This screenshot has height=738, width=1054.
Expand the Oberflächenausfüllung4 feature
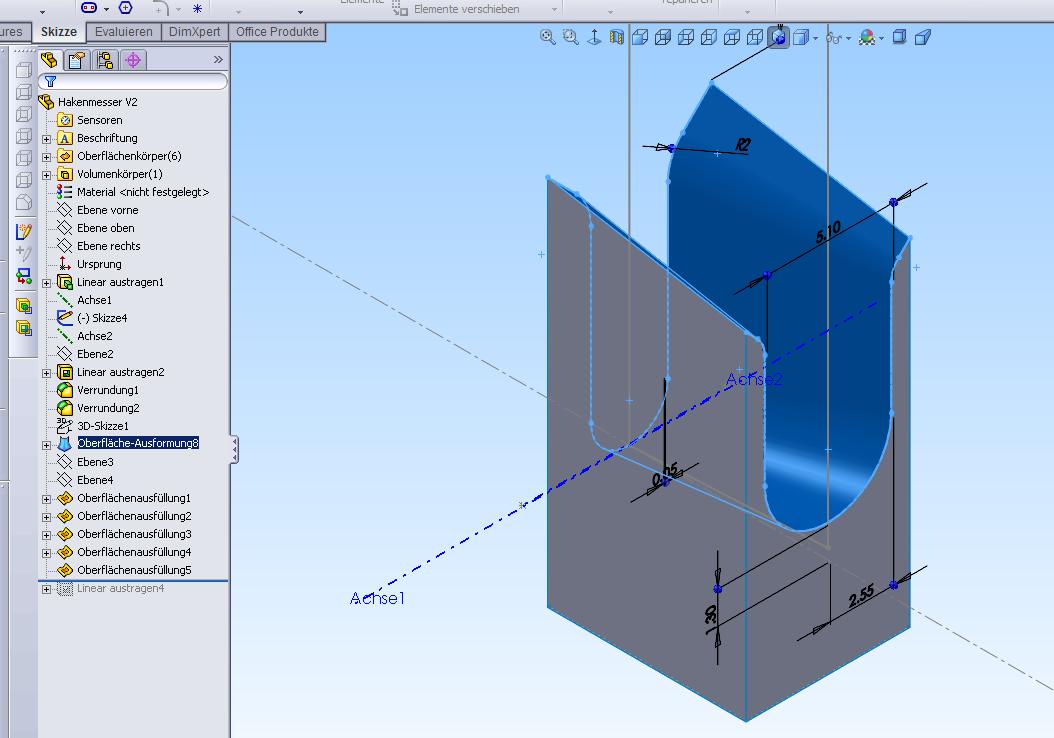pos(46,553)
